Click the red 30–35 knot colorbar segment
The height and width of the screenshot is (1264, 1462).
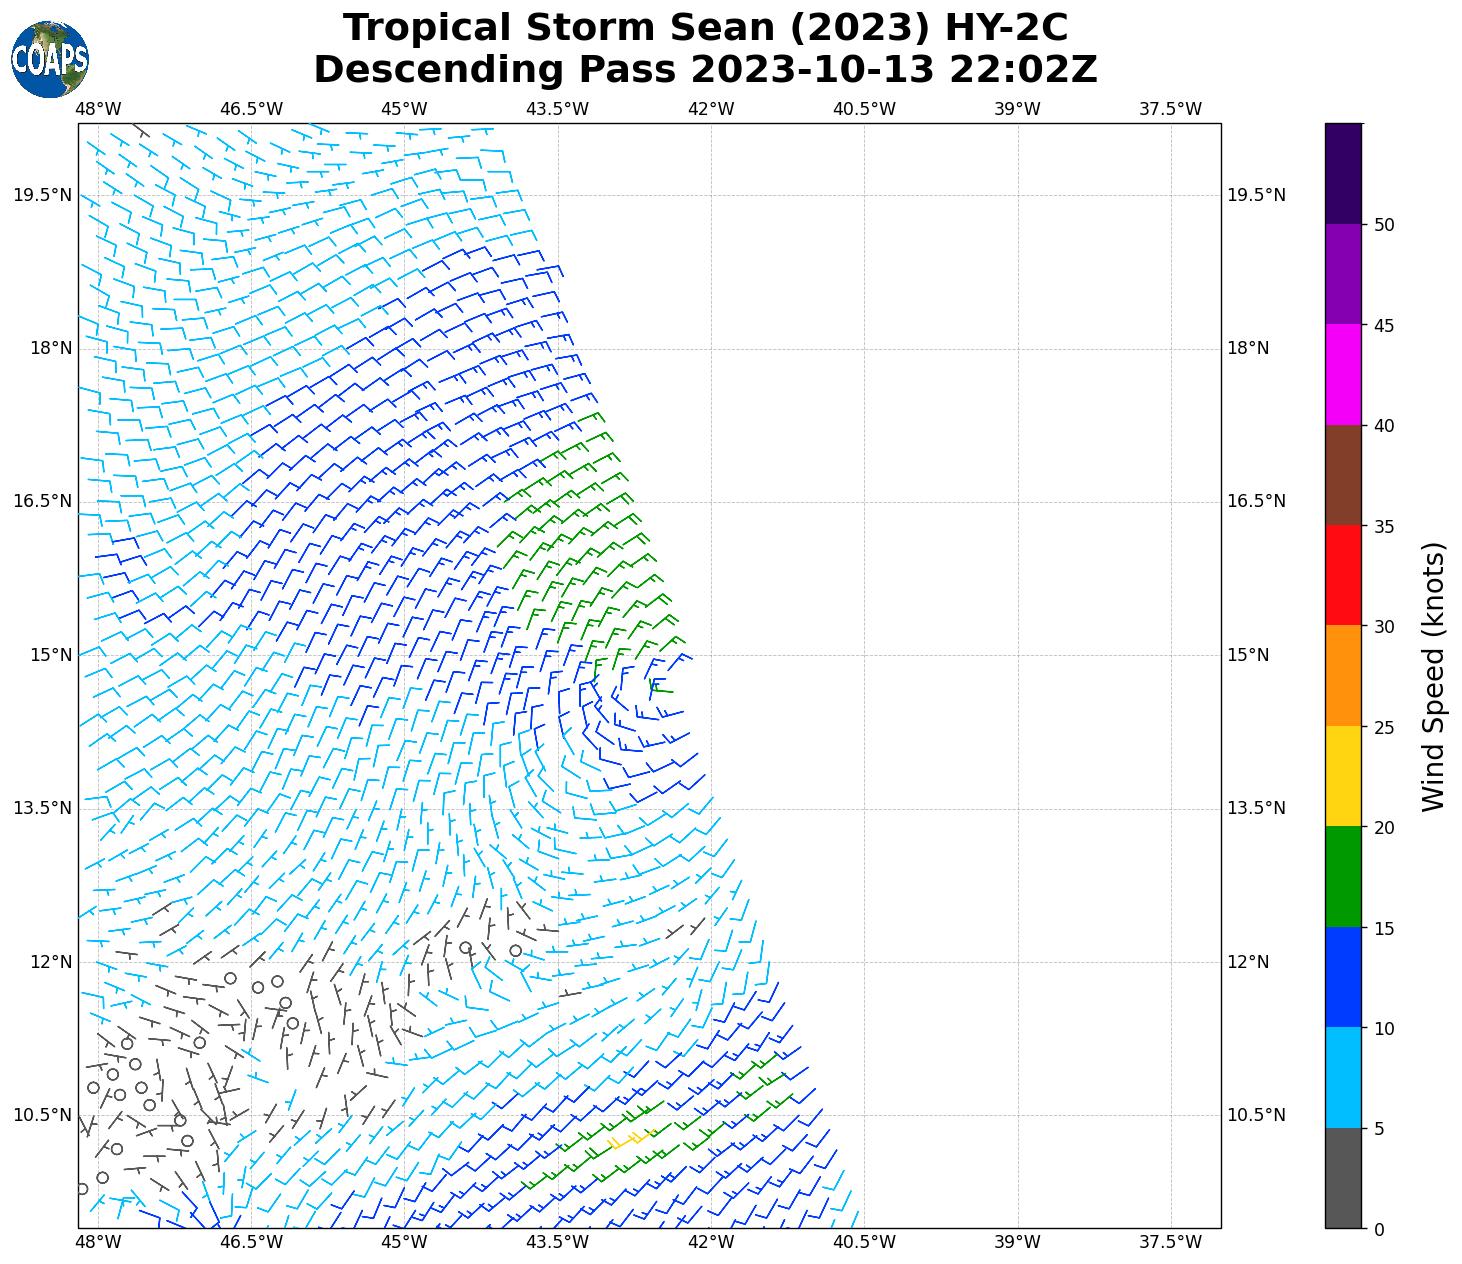[1342, 575]
